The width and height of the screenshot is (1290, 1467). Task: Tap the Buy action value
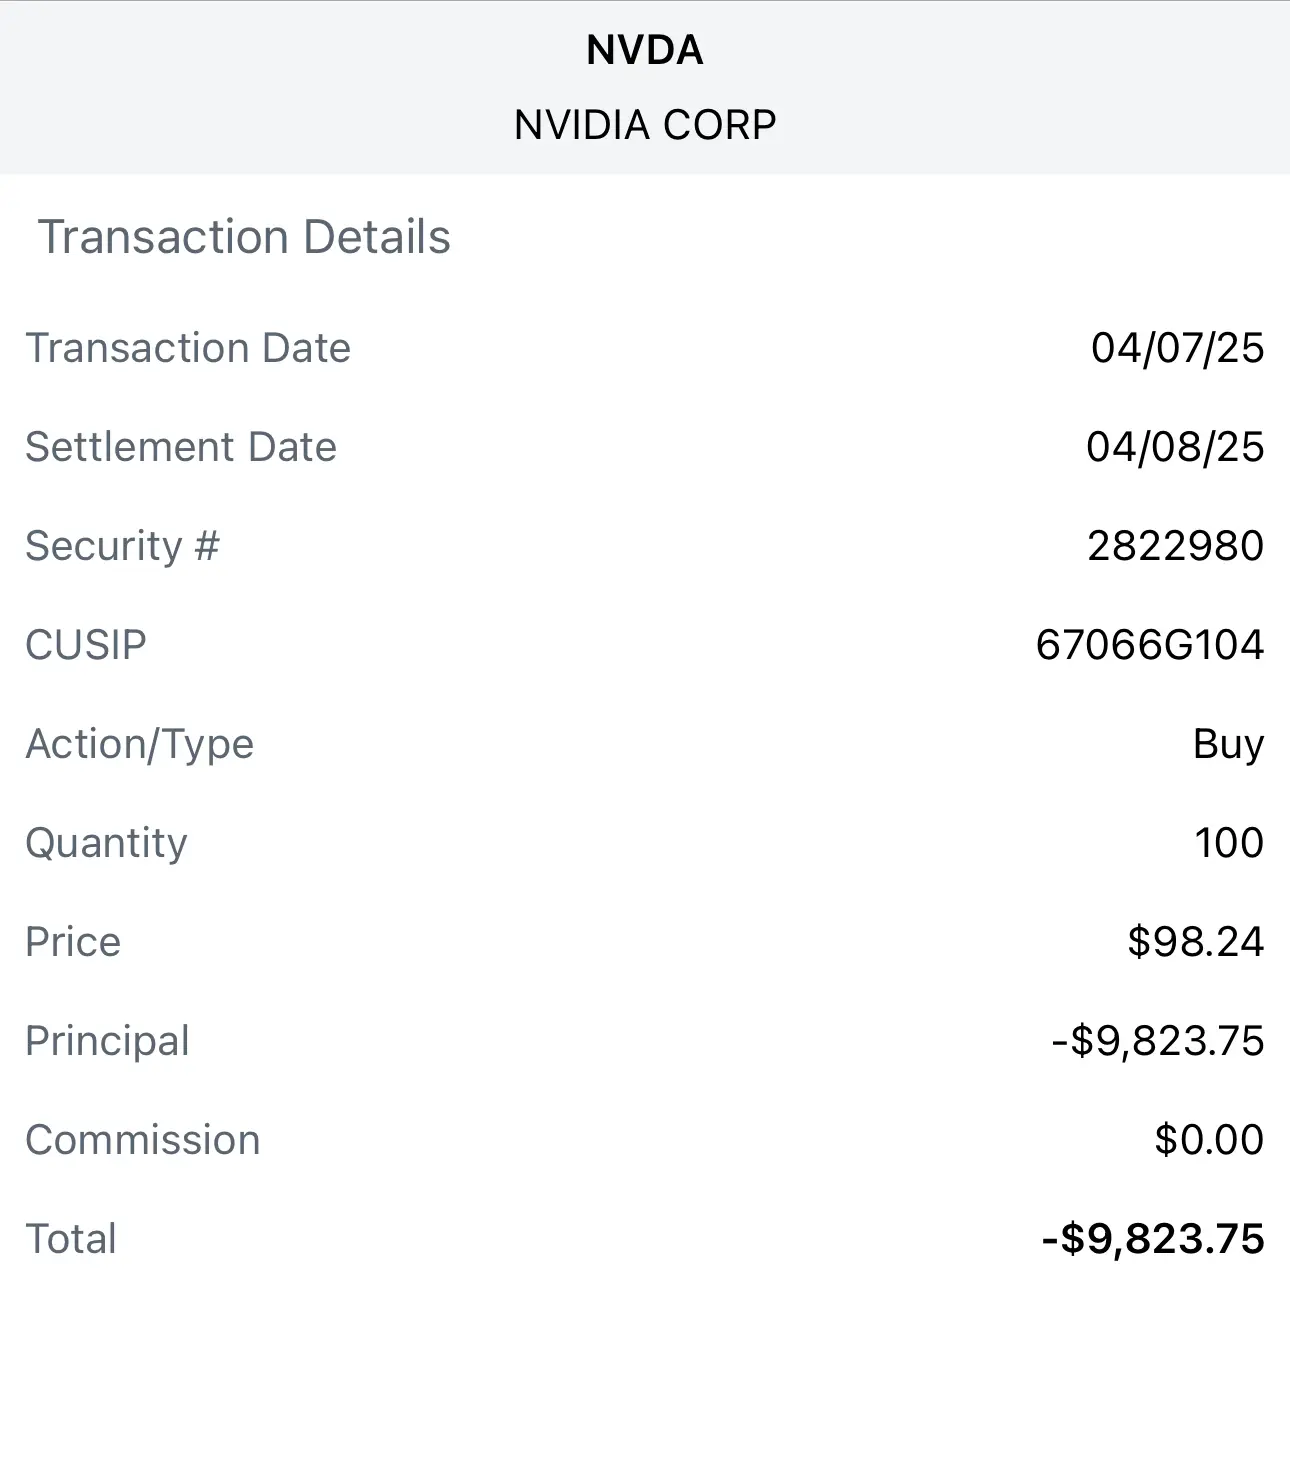1229,745
